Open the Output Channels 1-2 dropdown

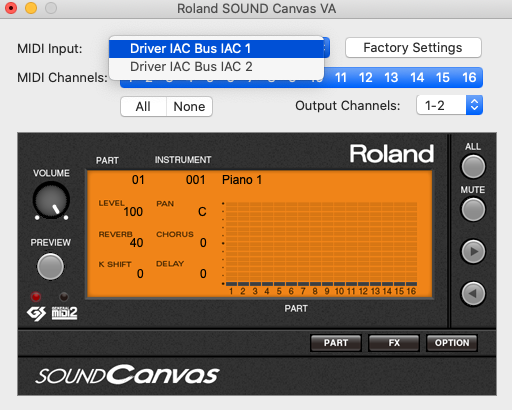point(449,105)
